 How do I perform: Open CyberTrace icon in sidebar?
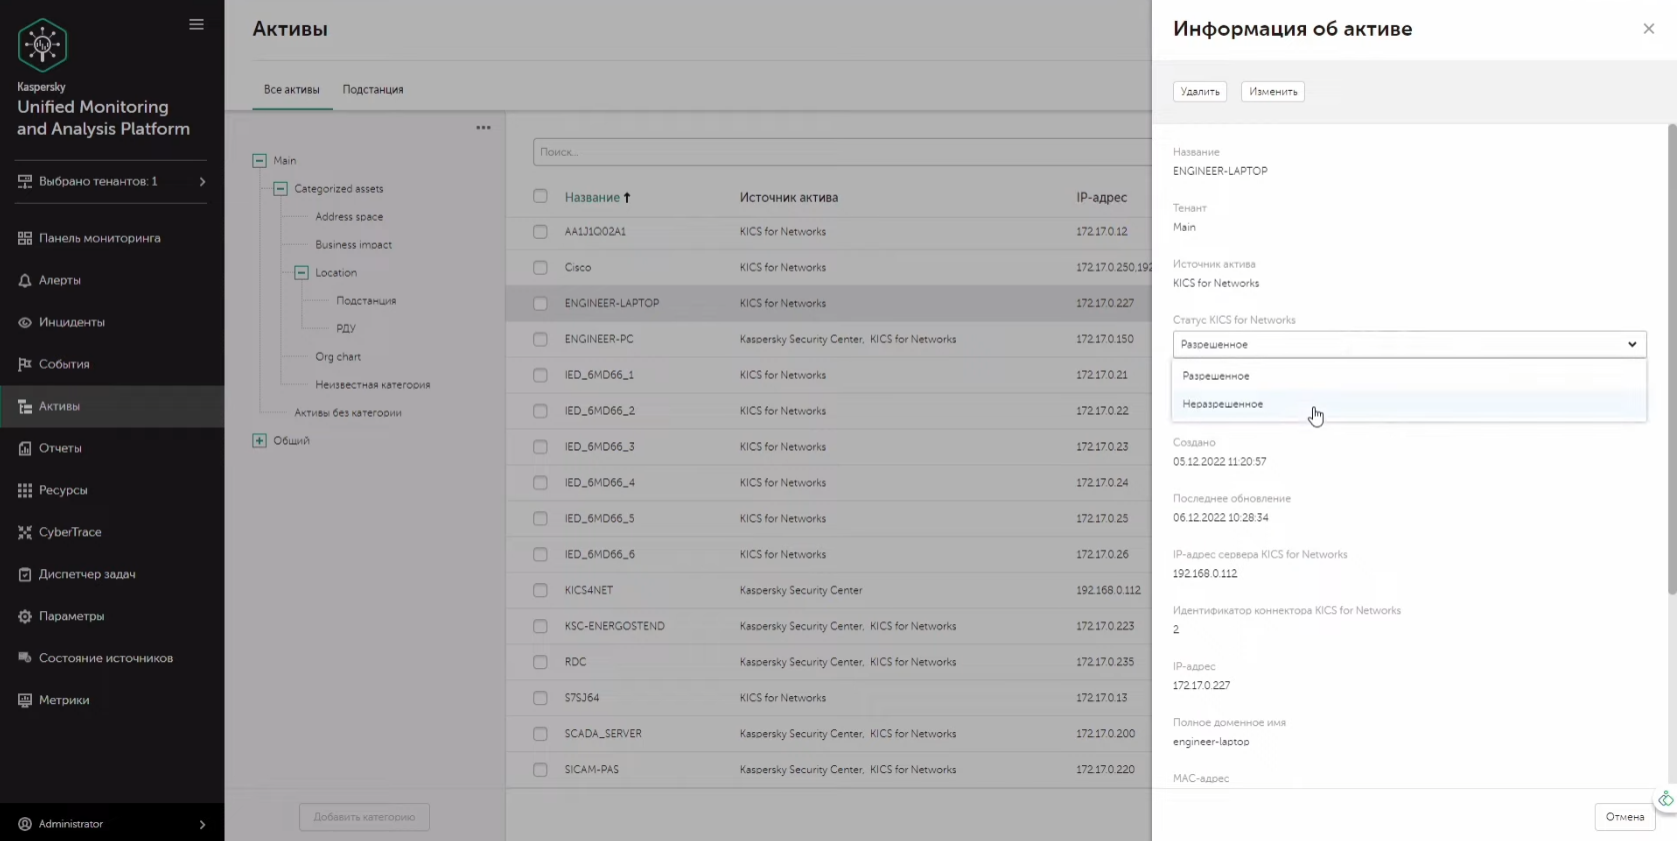click(25, 533)
